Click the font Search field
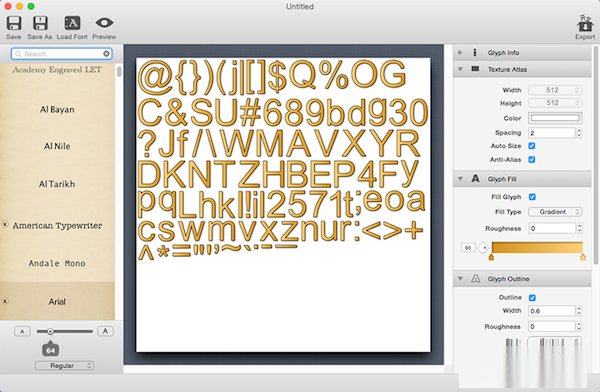The width and height of the screenshot is (600, 392). tap(62, 54)
